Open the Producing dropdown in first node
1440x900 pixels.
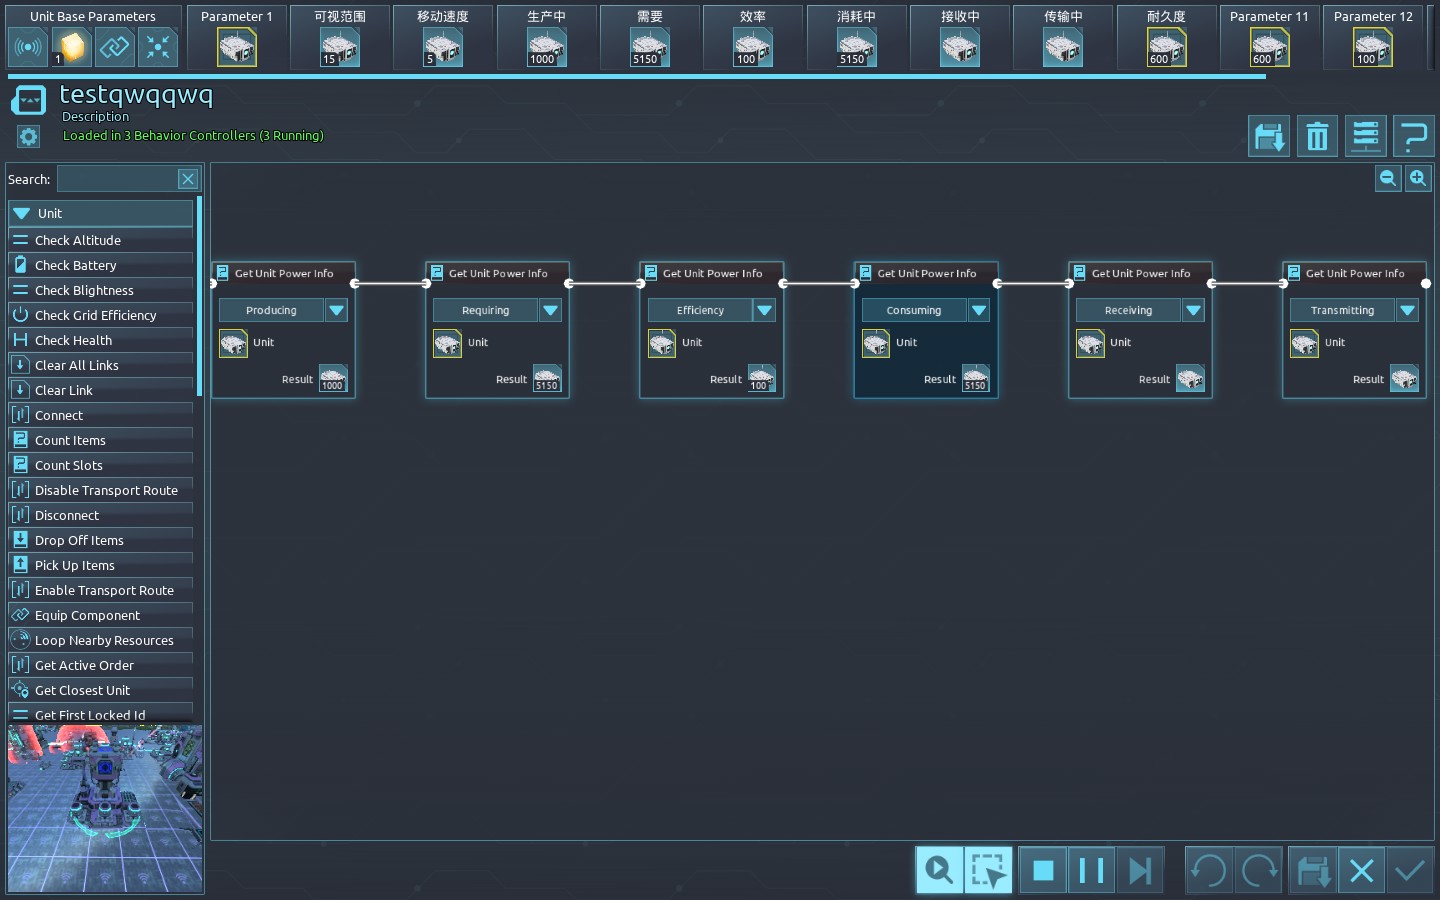(x=337, y=310)
